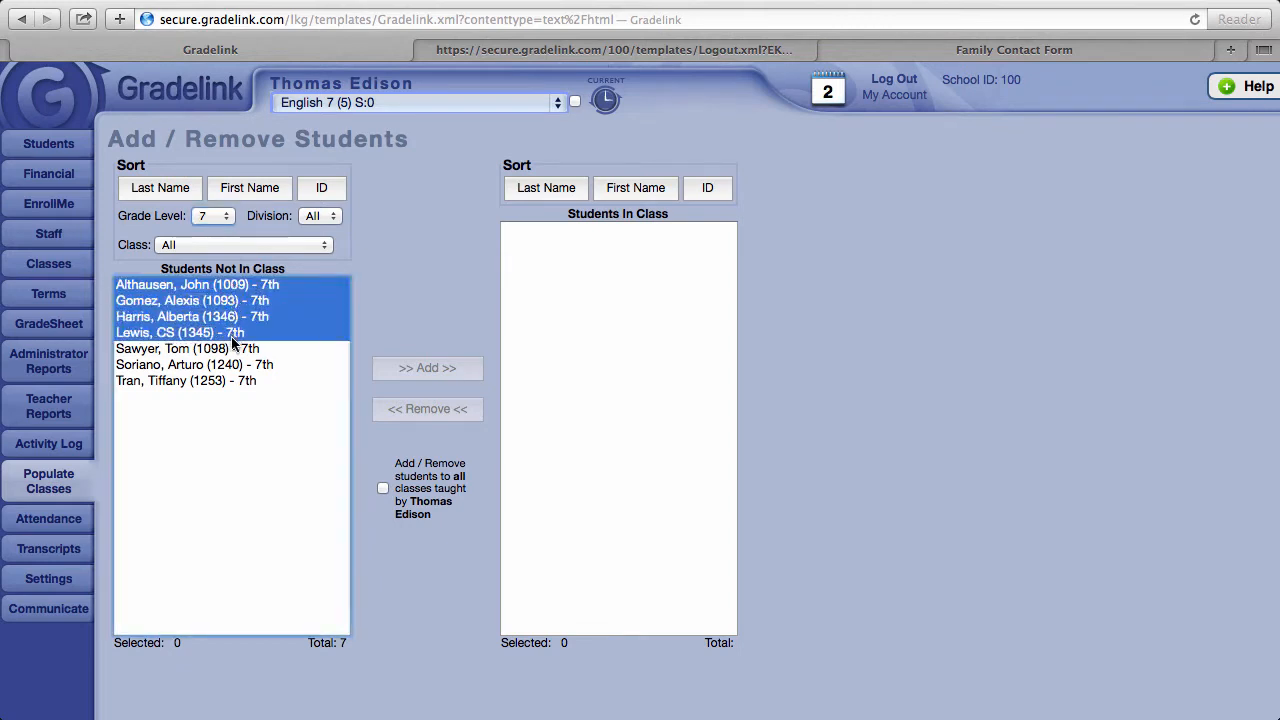Open the Division dropdown
The height and width of the screenshot is (720, 1280).
click(320, 216)
